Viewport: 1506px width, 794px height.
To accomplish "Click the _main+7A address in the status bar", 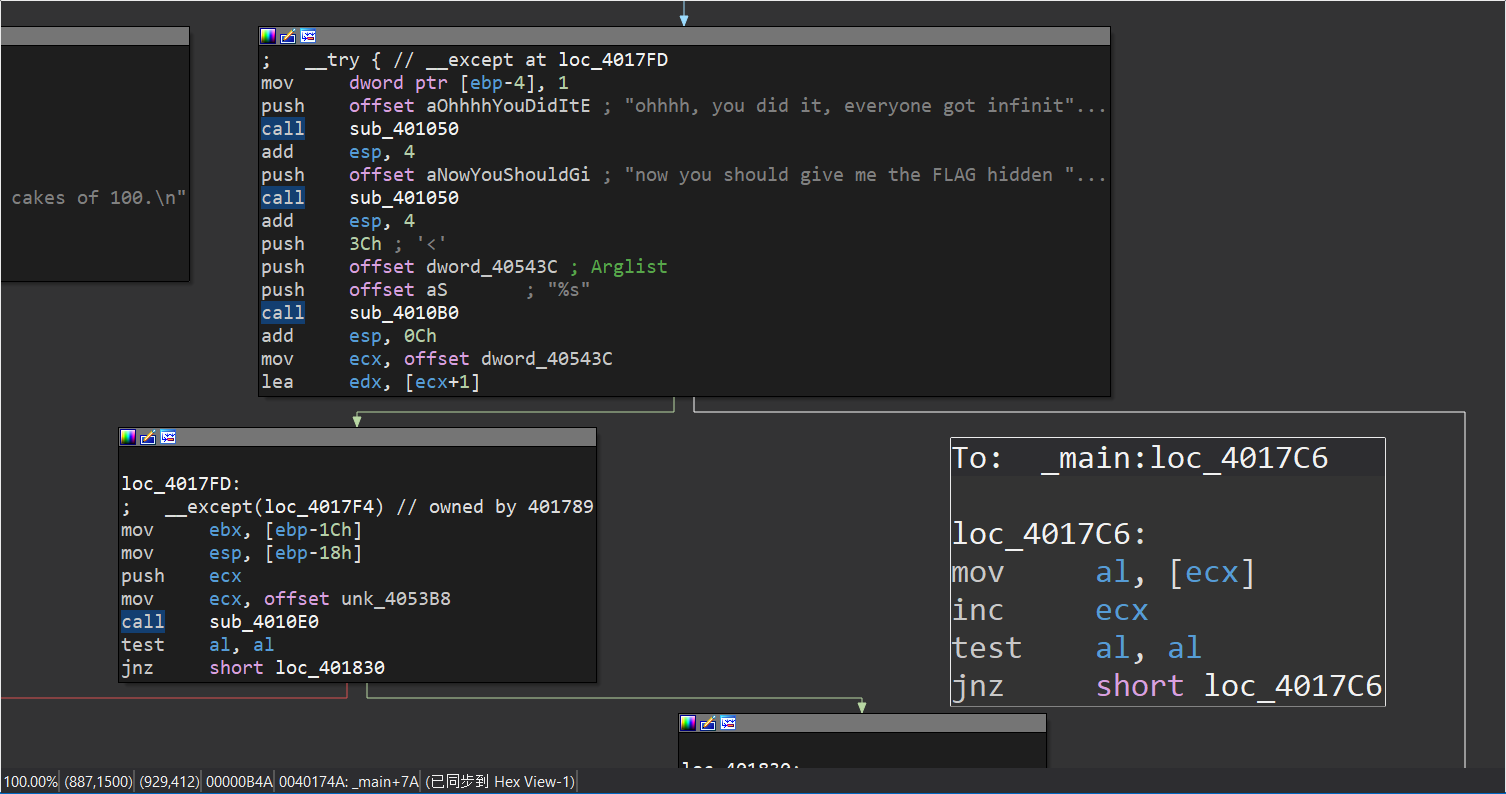I will click(x=349, y=781).
